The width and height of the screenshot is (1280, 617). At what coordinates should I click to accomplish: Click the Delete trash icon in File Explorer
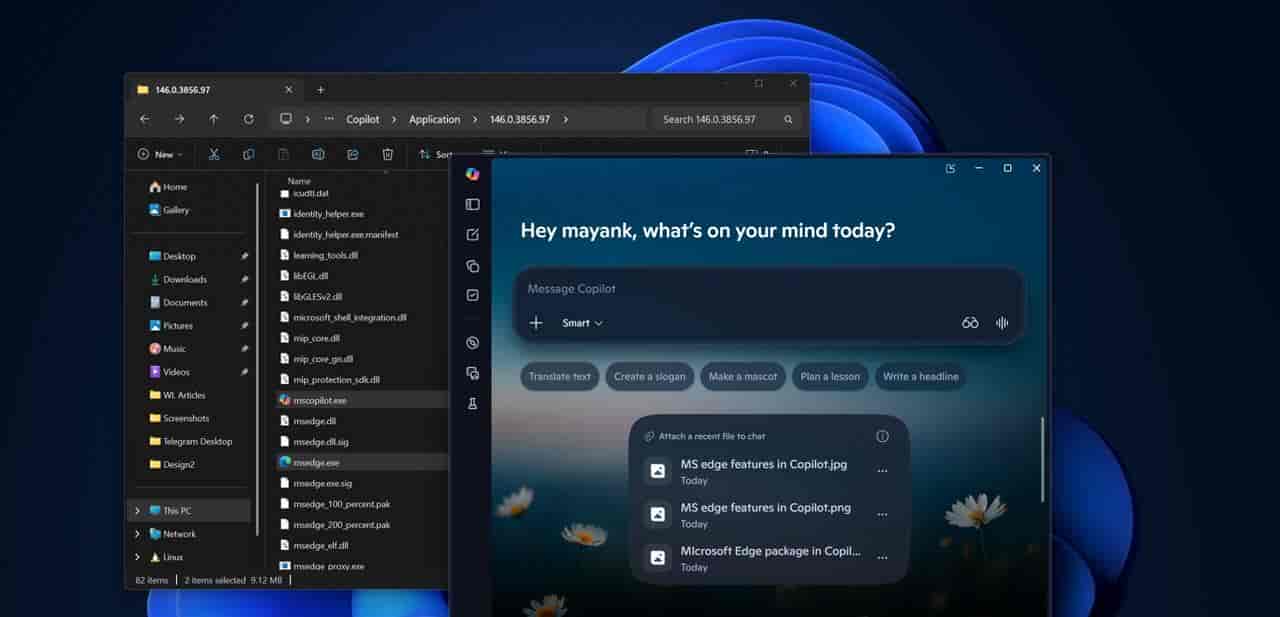(x=388, y=154)
